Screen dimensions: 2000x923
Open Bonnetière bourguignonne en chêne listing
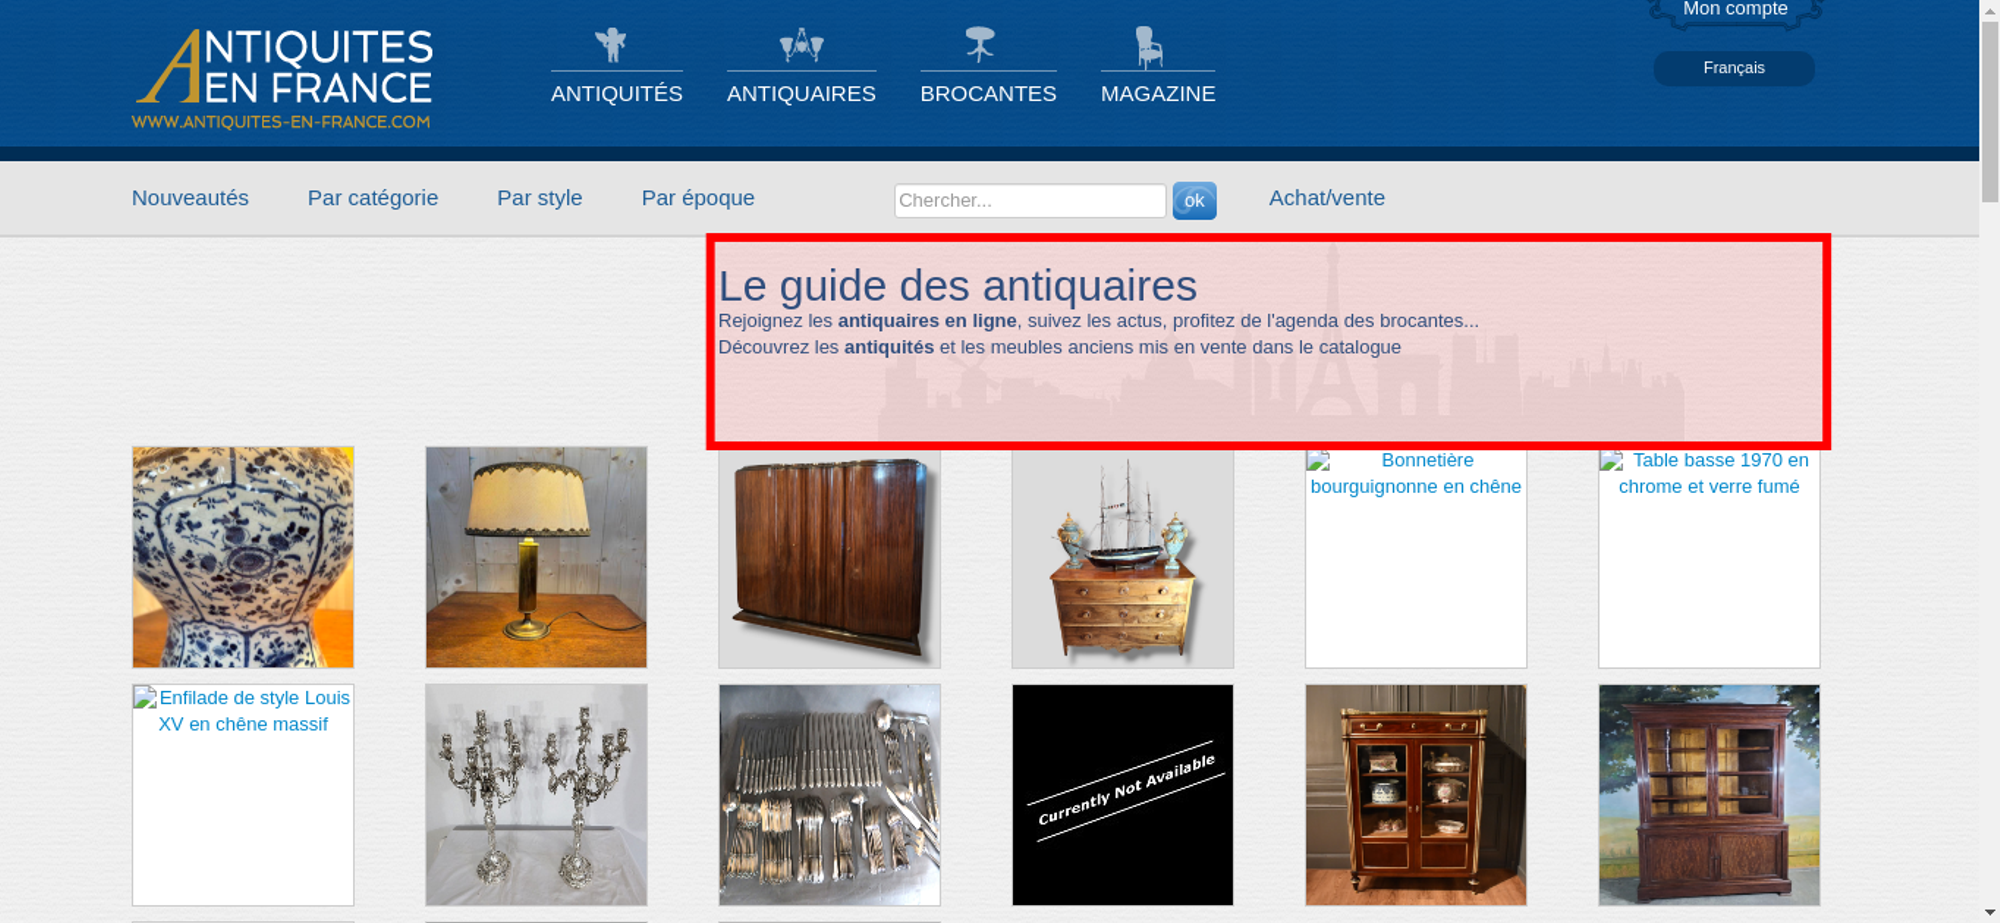(1416, 557)
